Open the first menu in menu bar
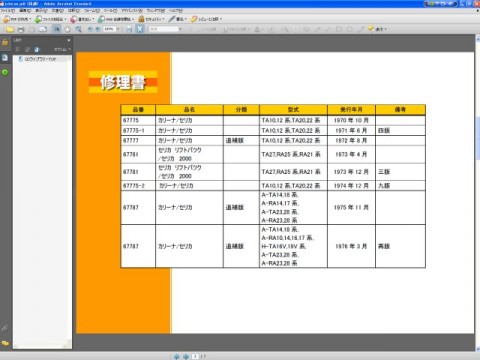The image size is (480, 360). (7, 11)
